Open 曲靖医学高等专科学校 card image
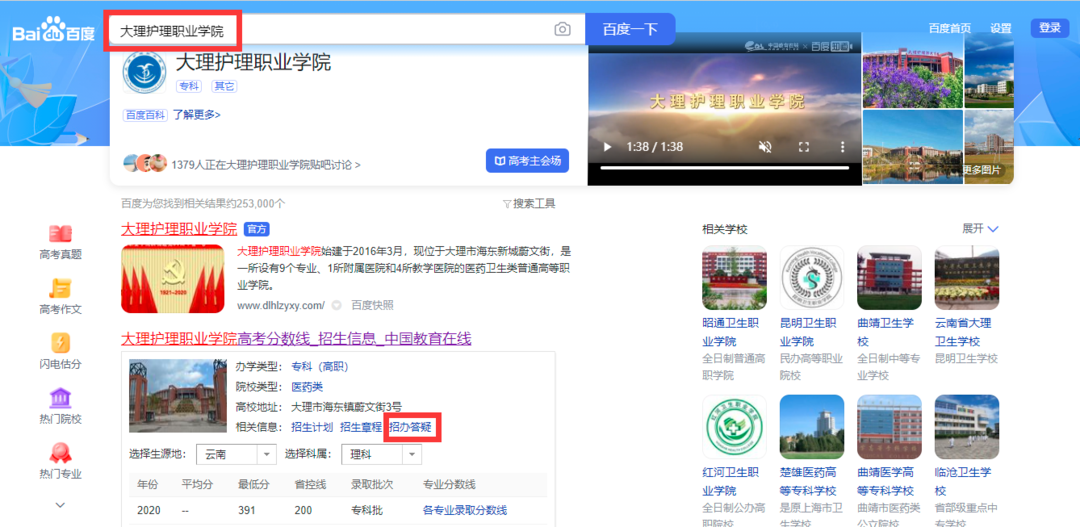Viewport: 1080px width, 527px height. coord(889,426)
